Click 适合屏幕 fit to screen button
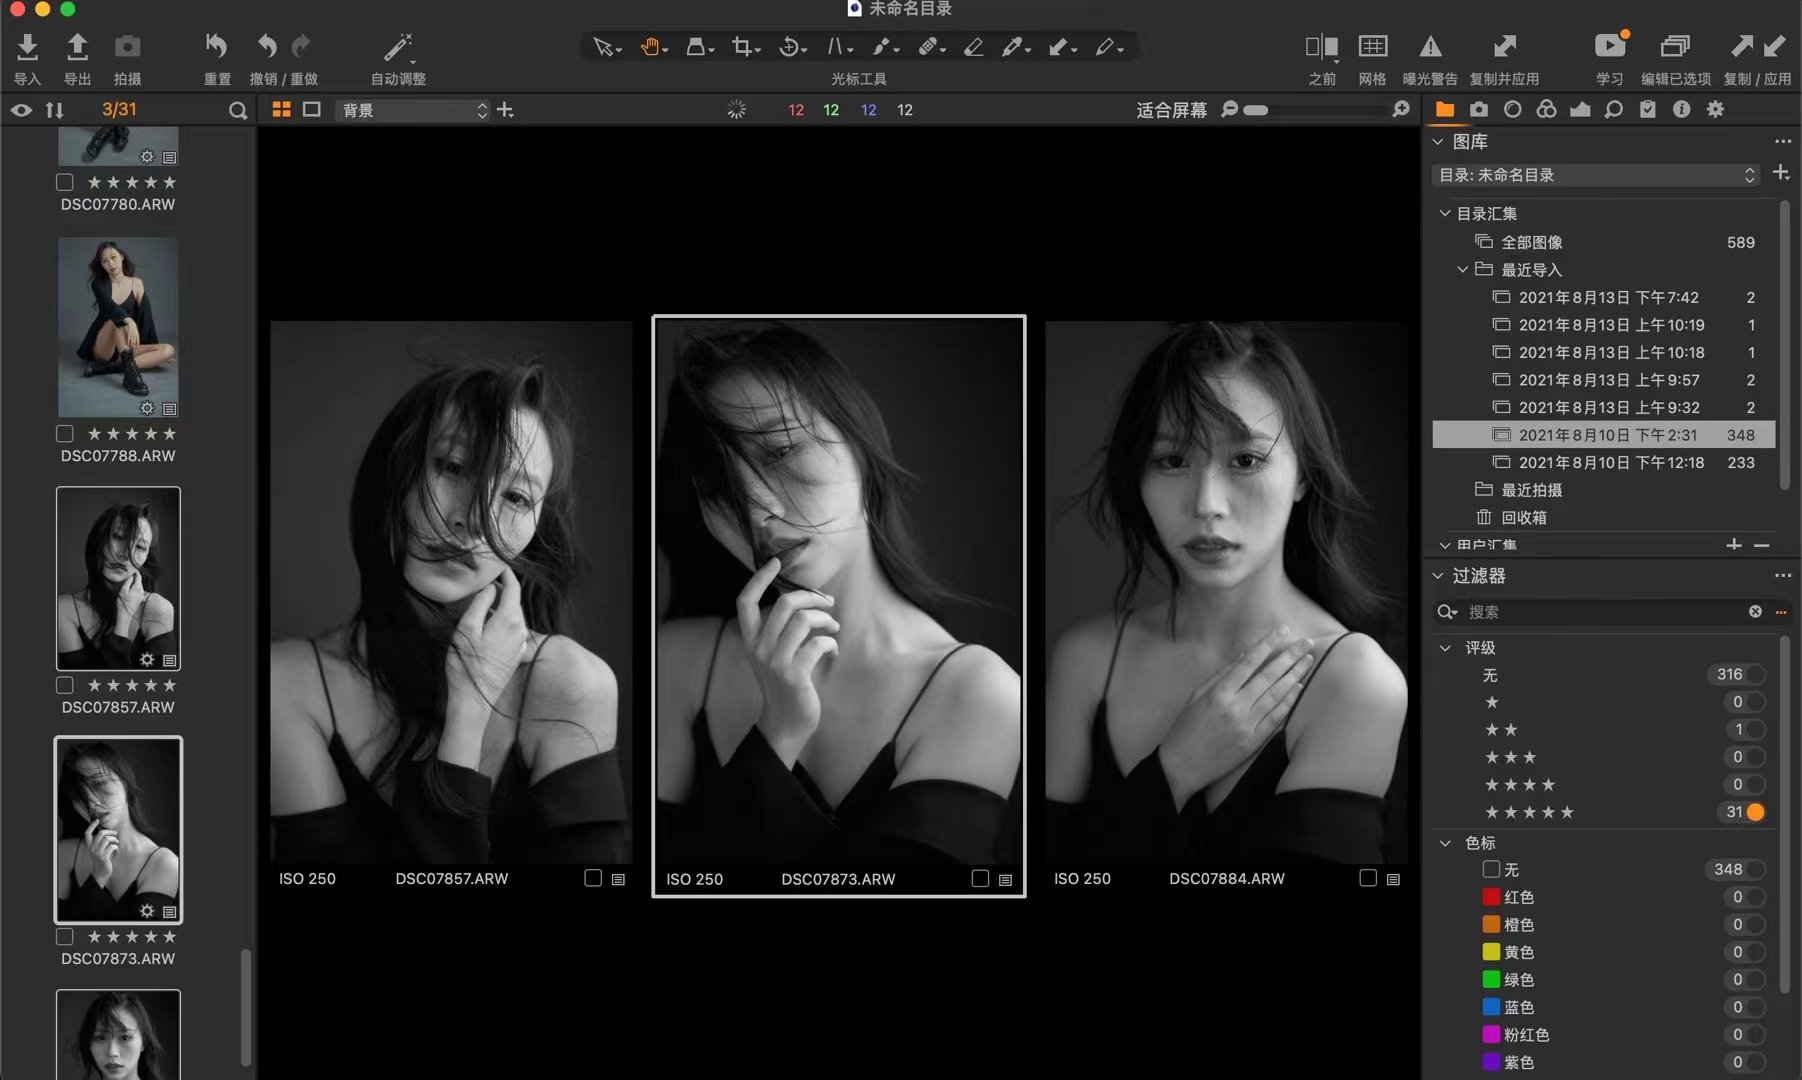The height and width of the screenshot is (1080, 1802). [x=1171, y=110]
